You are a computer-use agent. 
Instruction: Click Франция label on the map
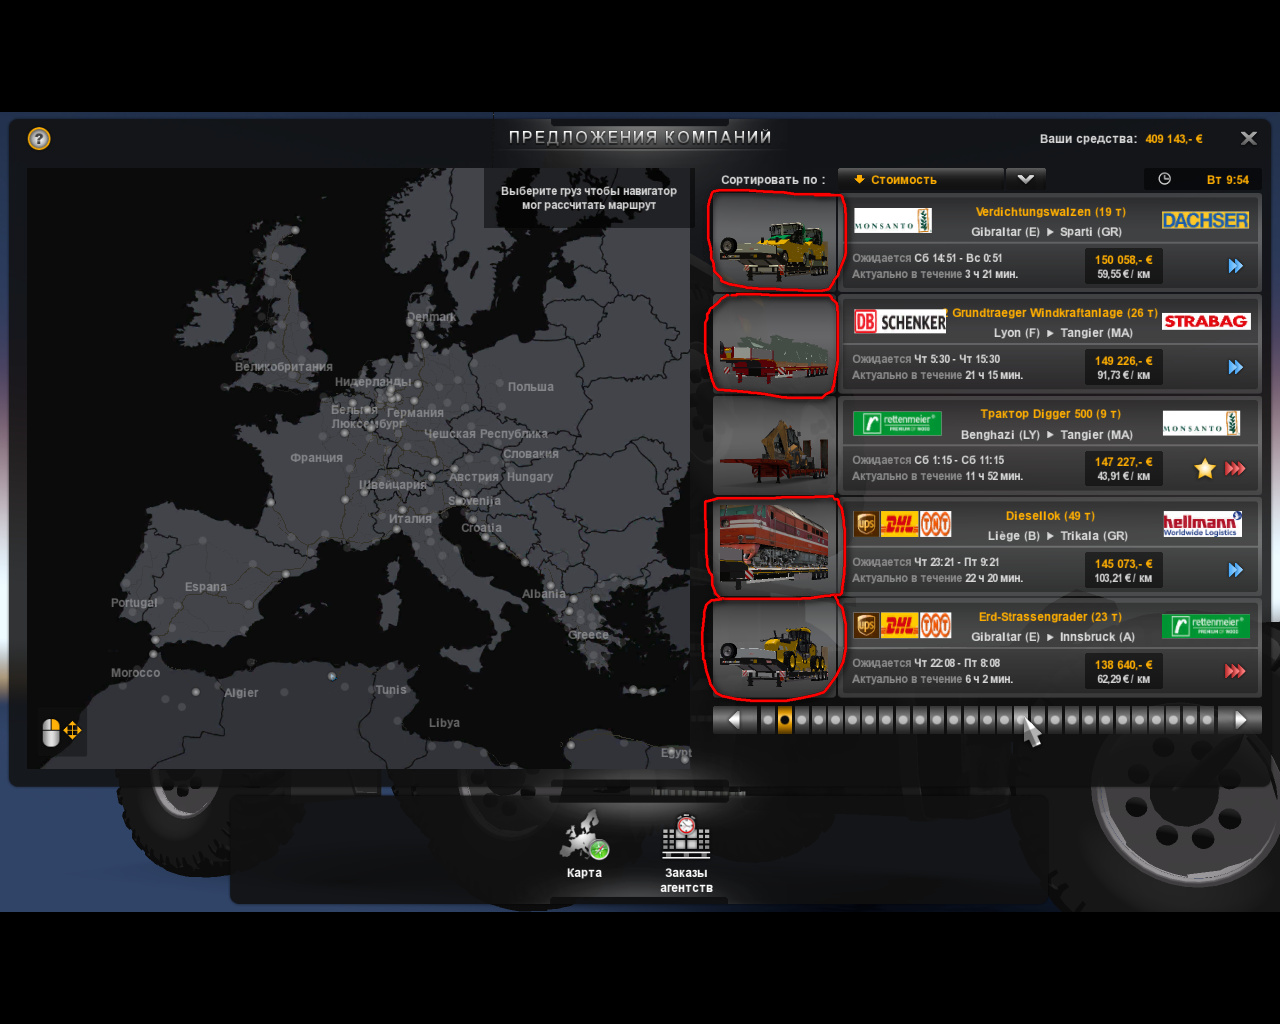pos(317,458)
